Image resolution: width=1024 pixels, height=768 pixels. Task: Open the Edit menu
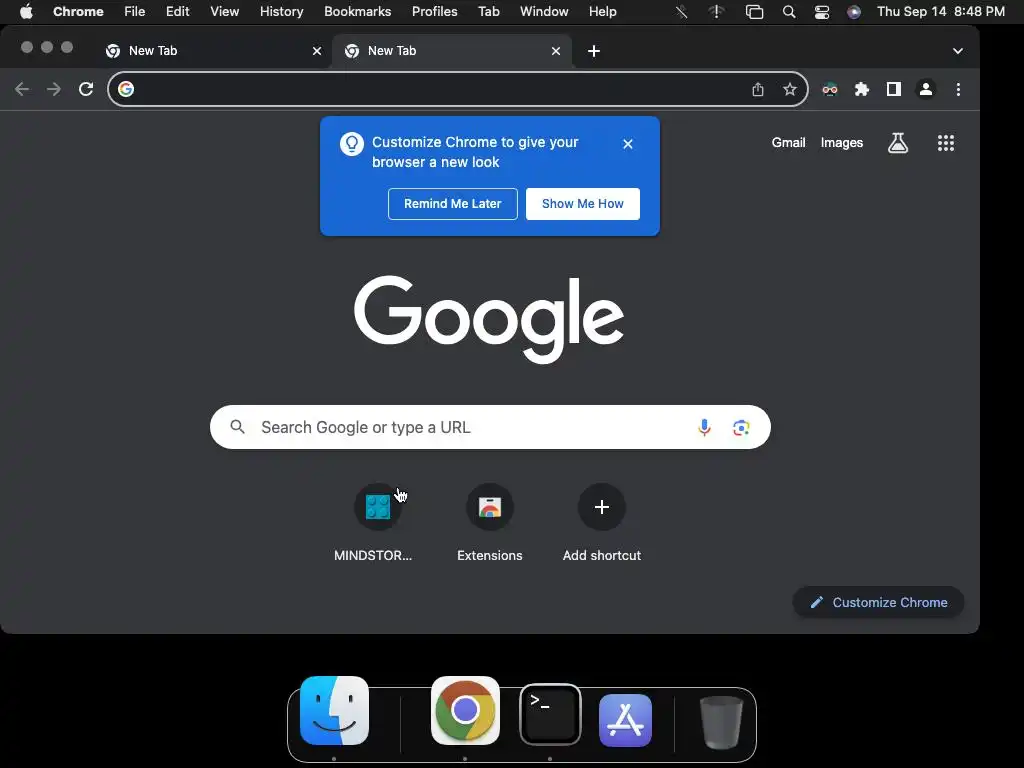(x=178, y=12)
